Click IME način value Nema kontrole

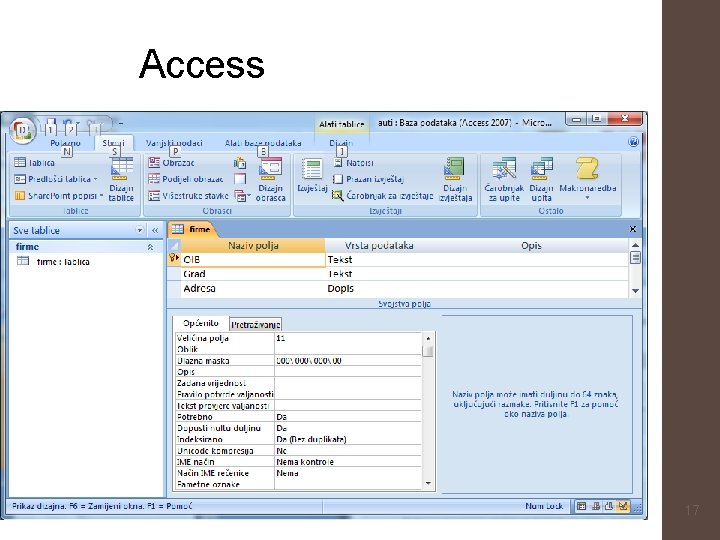[x=348, y=462]
